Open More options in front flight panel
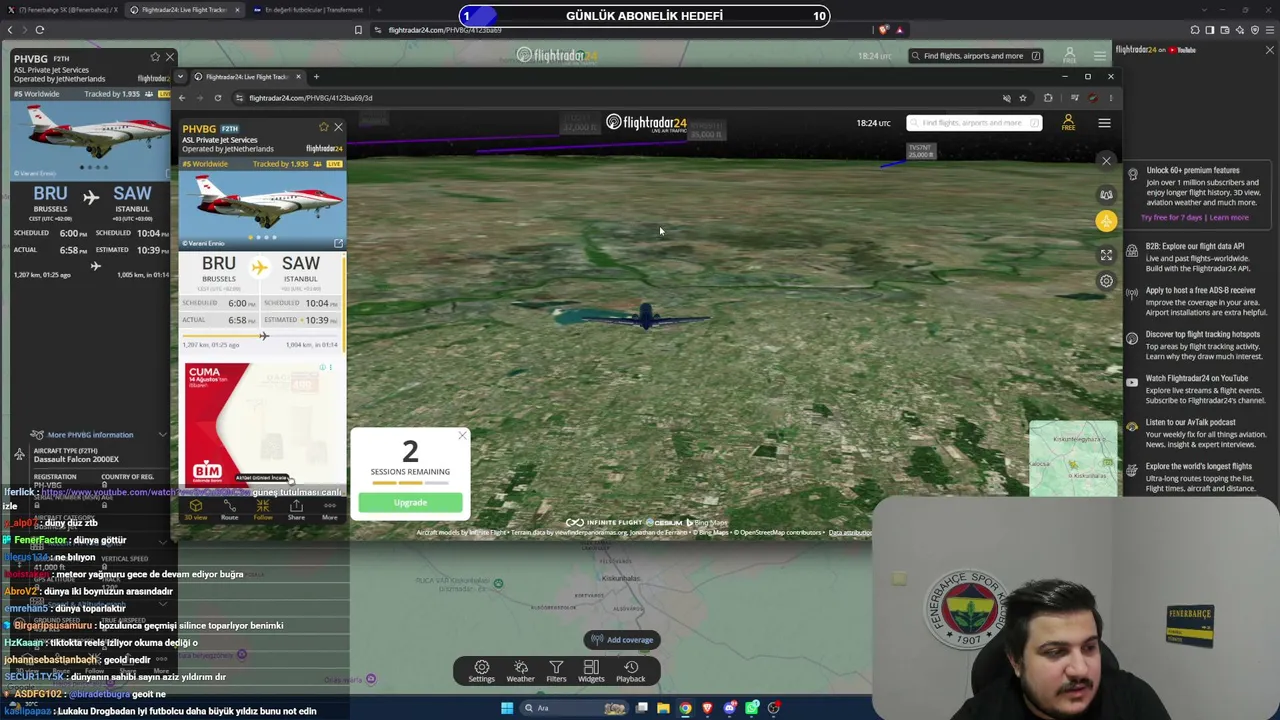This screenshot has width=1280, height=720. click(x=329, y=509)
